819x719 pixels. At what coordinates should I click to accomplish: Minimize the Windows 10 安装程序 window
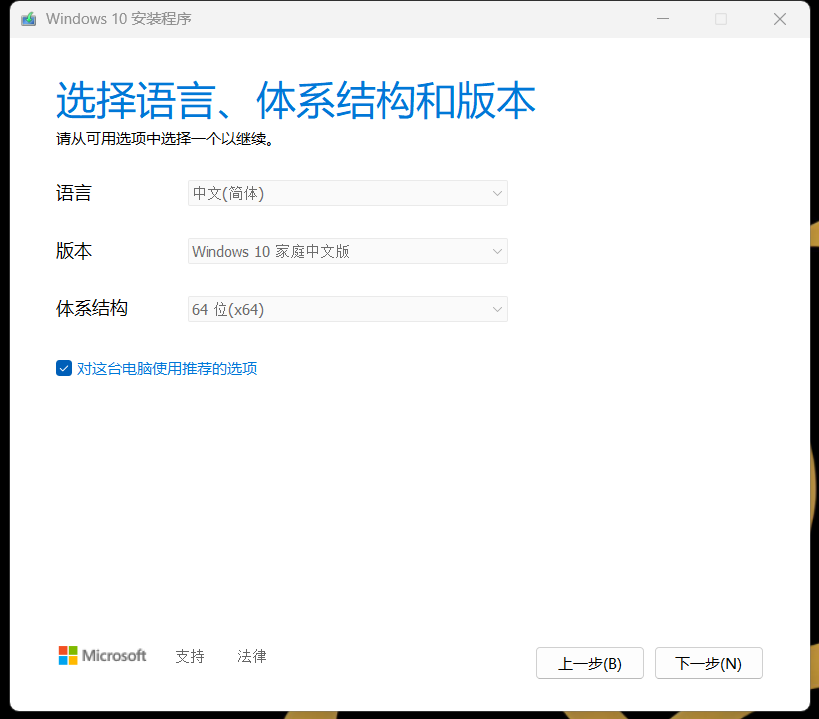[663, 19]
